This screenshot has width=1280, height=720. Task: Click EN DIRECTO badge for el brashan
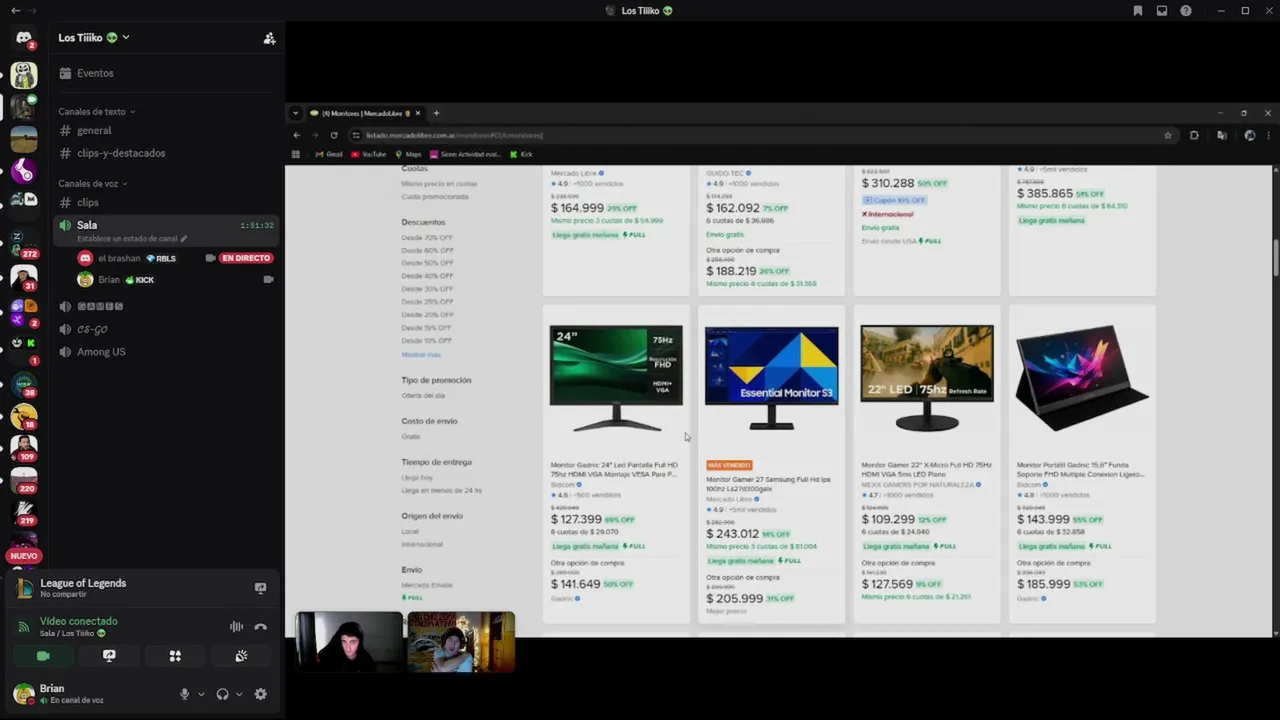pos(246,258)
